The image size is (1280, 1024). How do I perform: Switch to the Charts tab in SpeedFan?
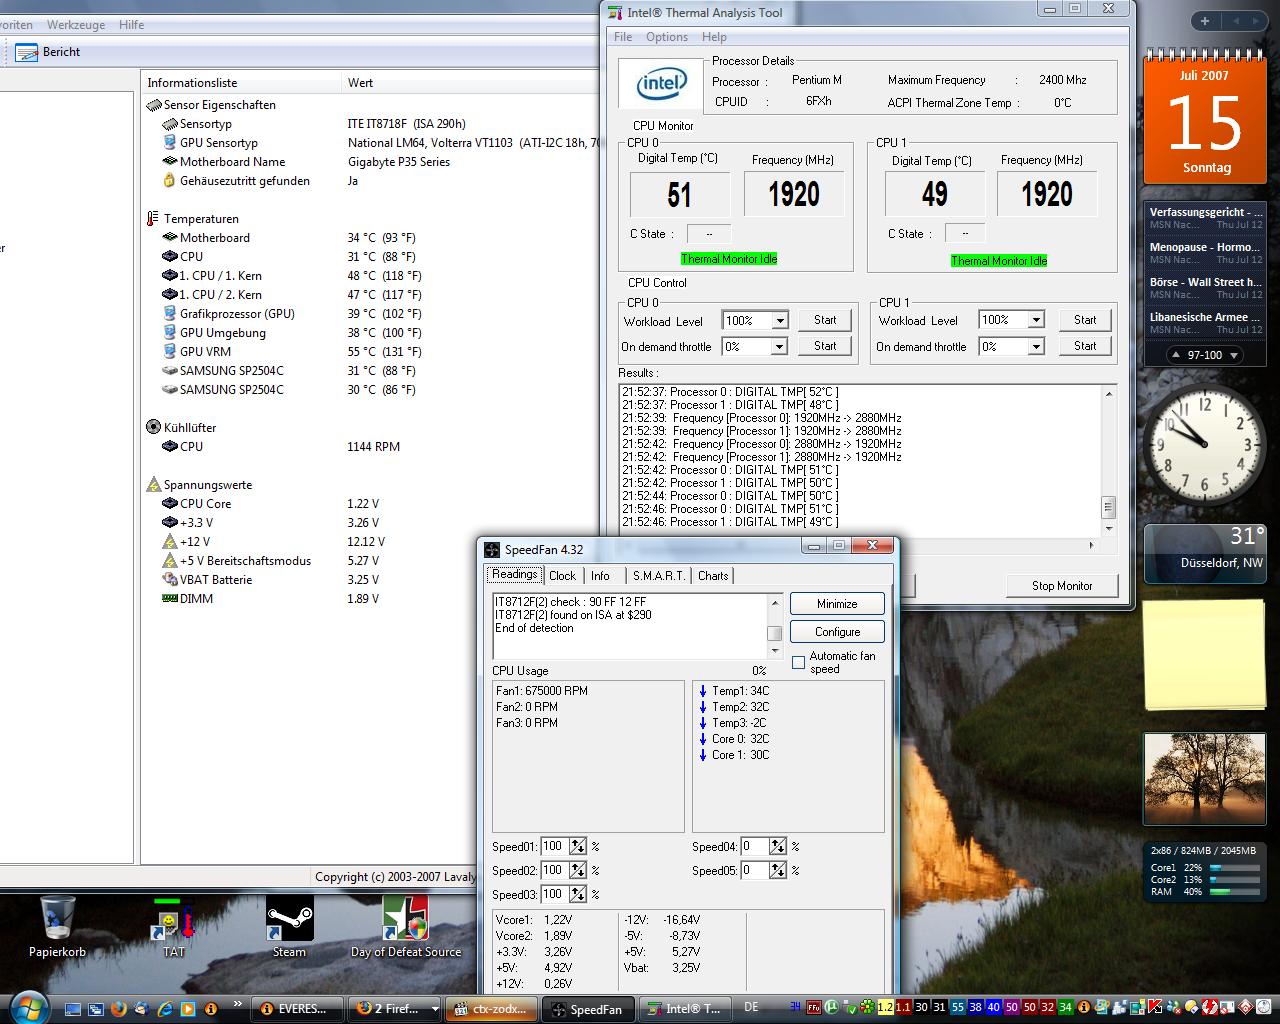point(713,576)
